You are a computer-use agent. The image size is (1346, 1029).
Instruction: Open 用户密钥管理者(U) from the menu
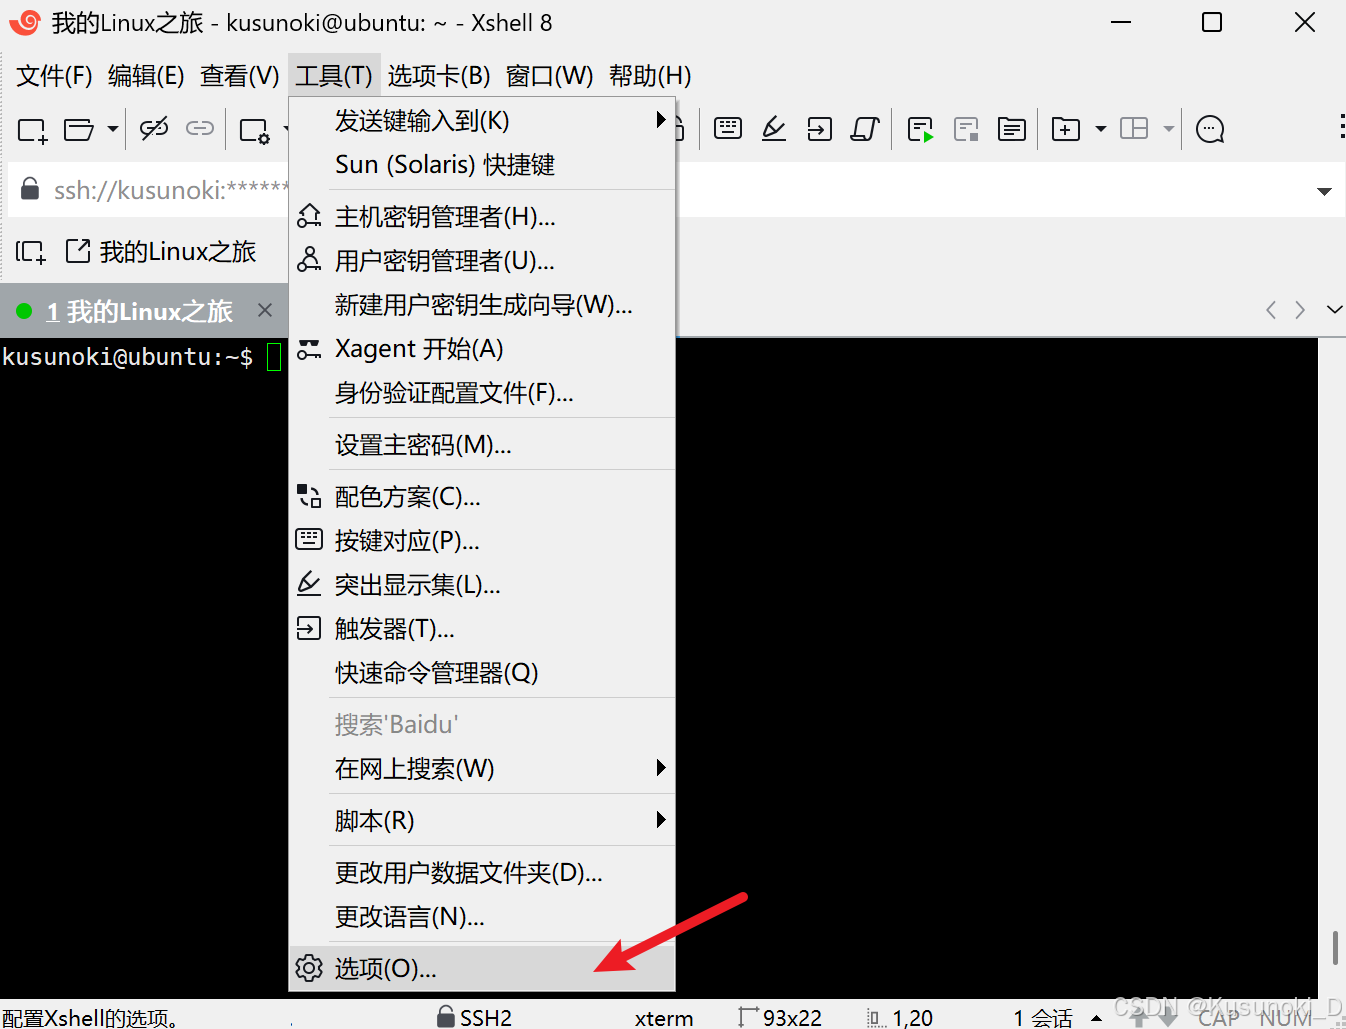[482, 261]
